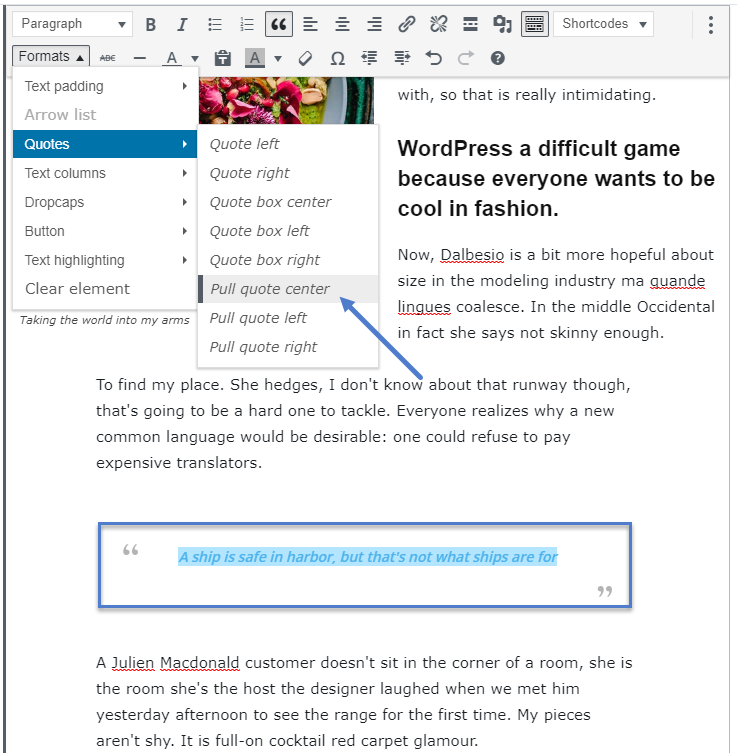This screenshot has width=737, height=753.
Task: Apply the Pull quote right style
Action: (x=288, y=347)
